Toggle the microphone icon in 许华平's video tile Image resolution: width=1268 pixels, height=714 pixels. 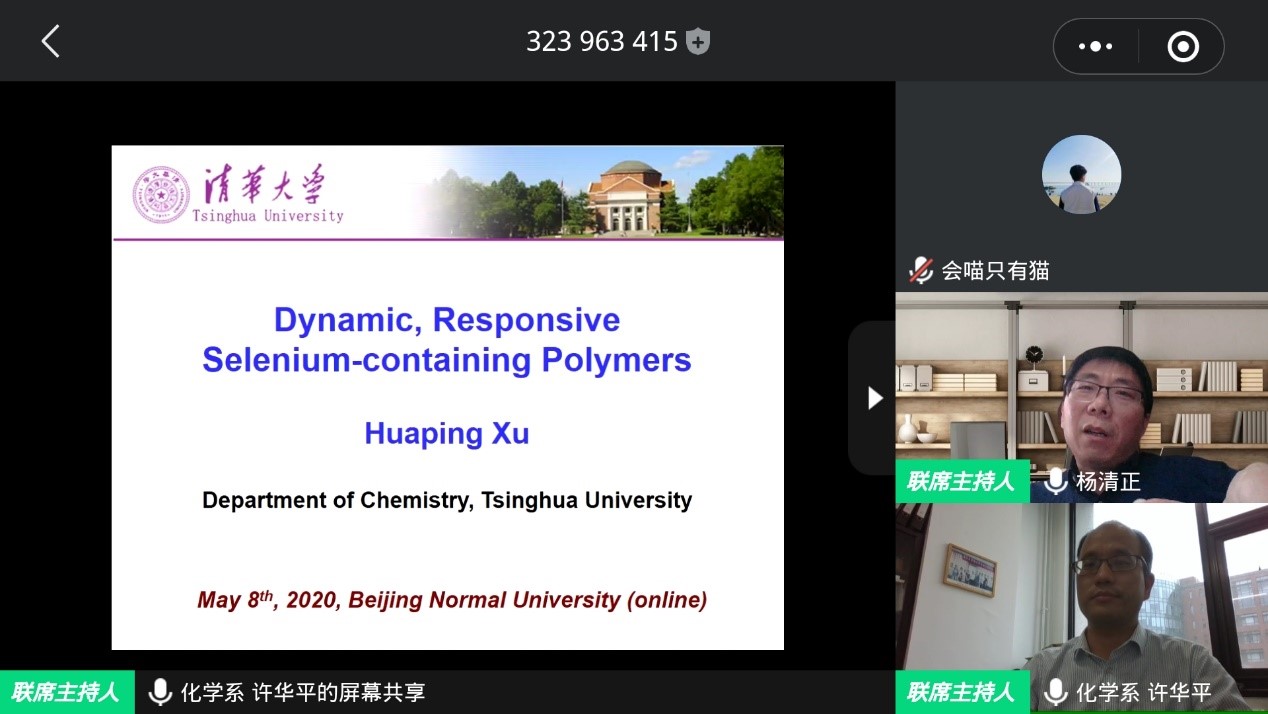click(x=1055, y=692)
